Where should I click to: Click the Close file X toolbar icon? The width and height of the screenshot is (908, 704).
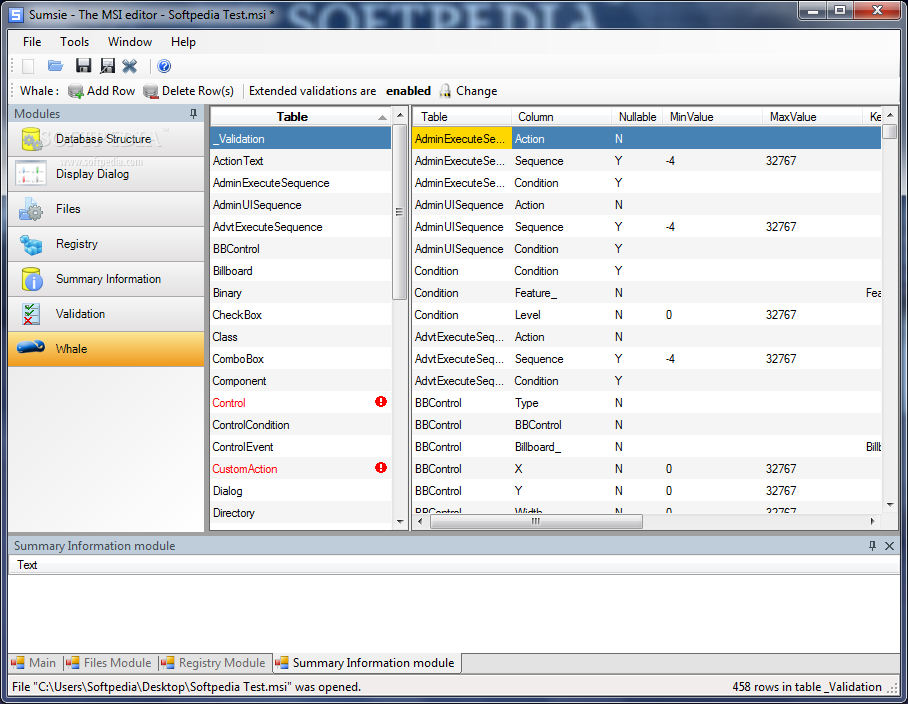click(x=130, y=66)
